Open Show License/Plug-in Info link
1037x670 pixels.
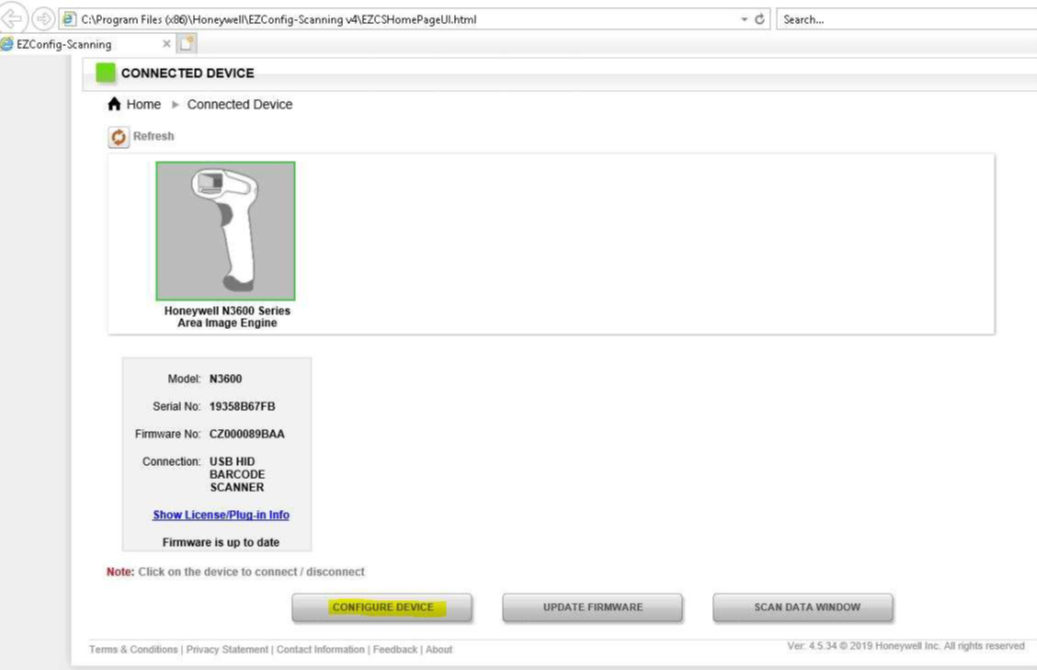point(221,515)
